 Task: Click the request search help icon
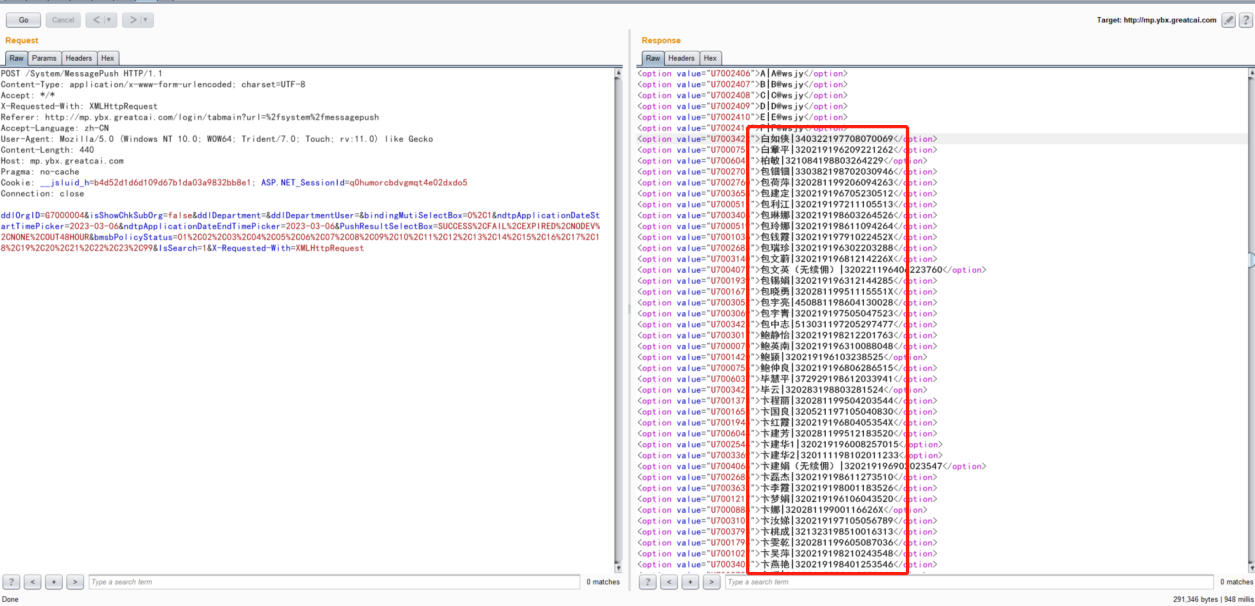(x=11, y=582)
